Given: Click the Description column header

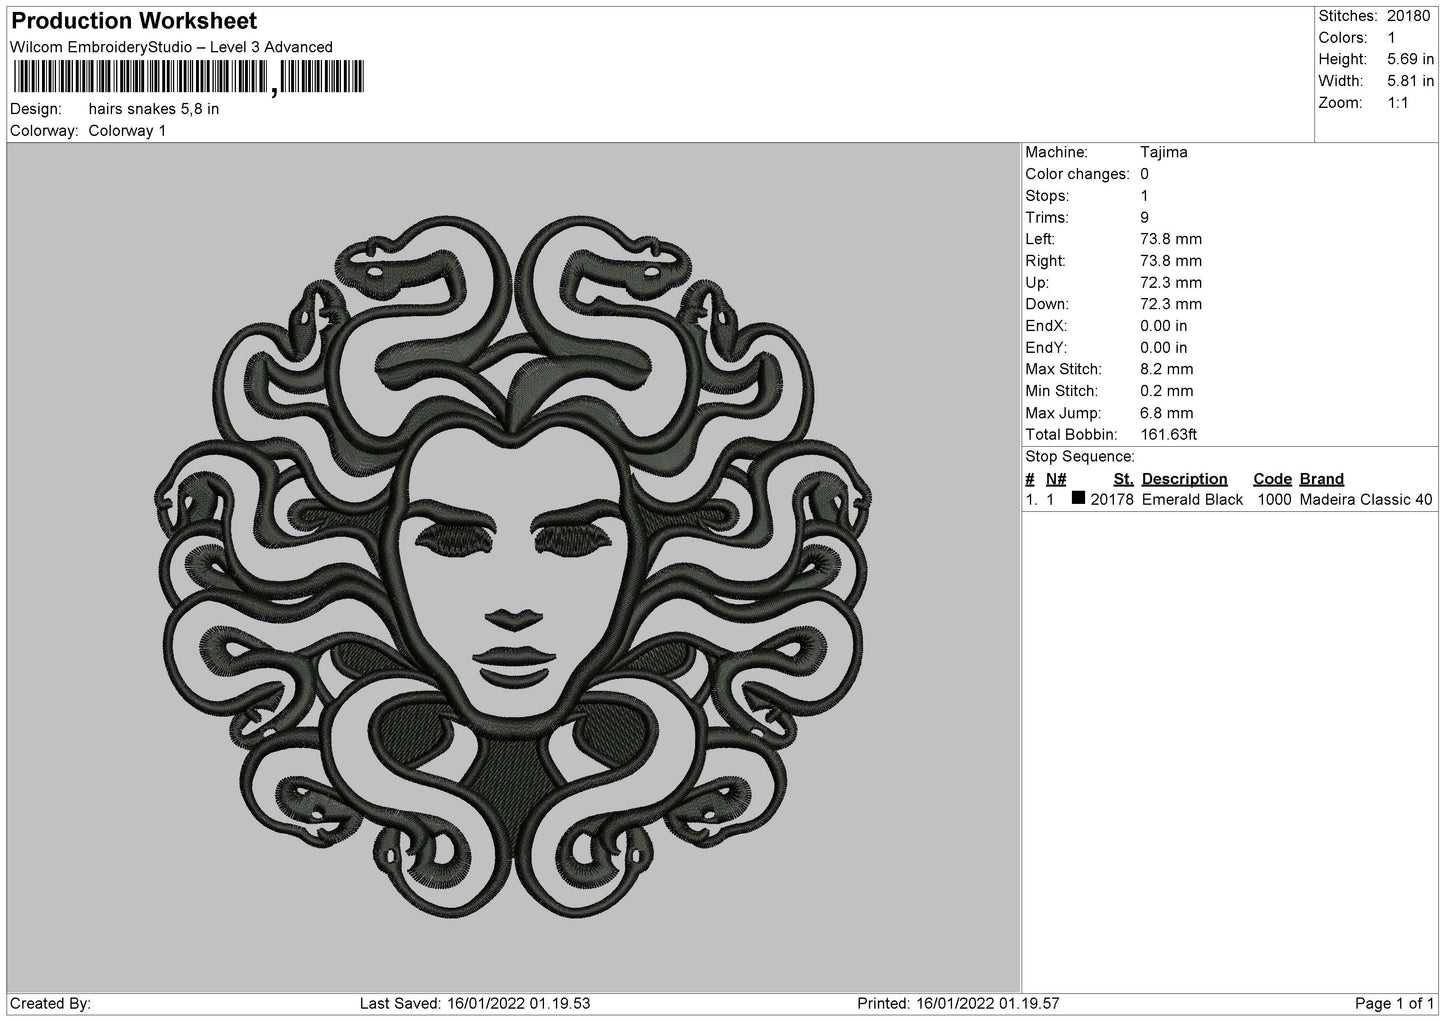Looking at the screenshot, I should [1184, 479].
